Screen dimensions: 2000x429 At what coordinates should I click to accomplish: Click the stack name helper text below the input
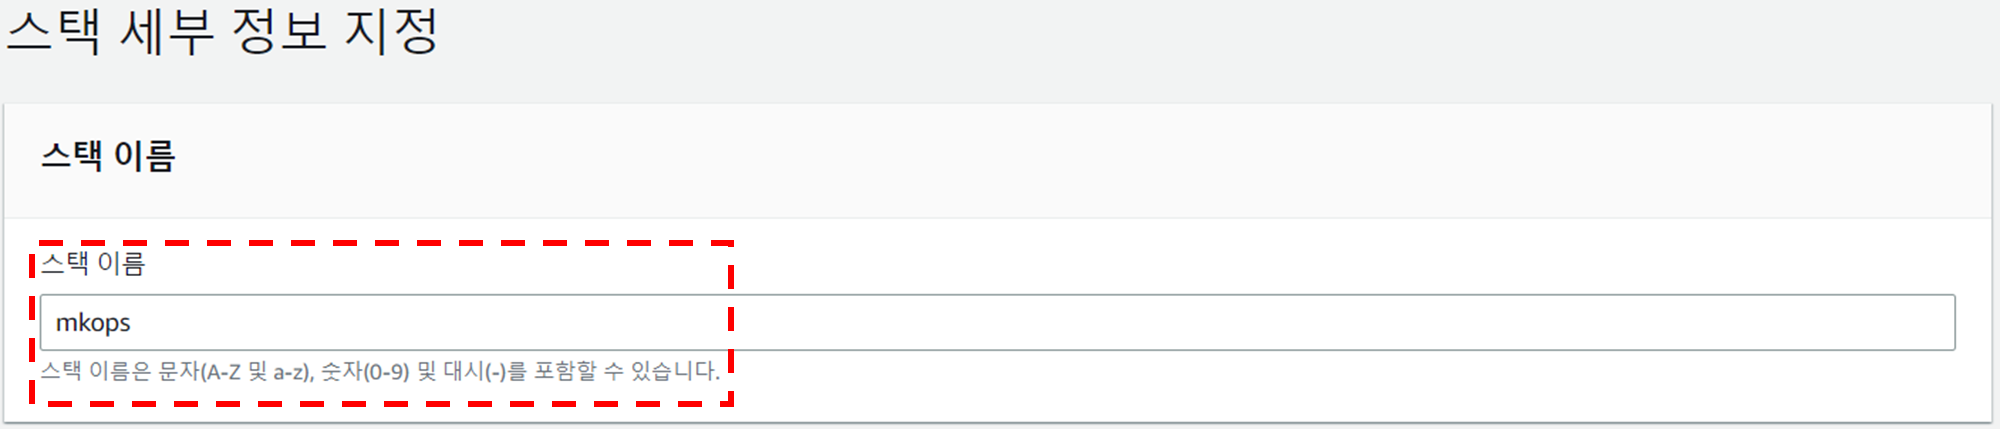pos(380,372)
